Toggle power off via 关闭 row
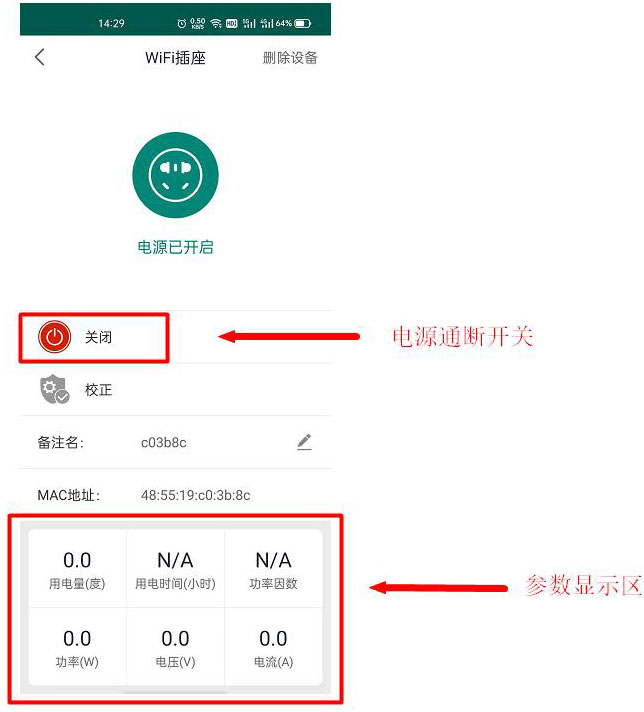 (175, 337)
